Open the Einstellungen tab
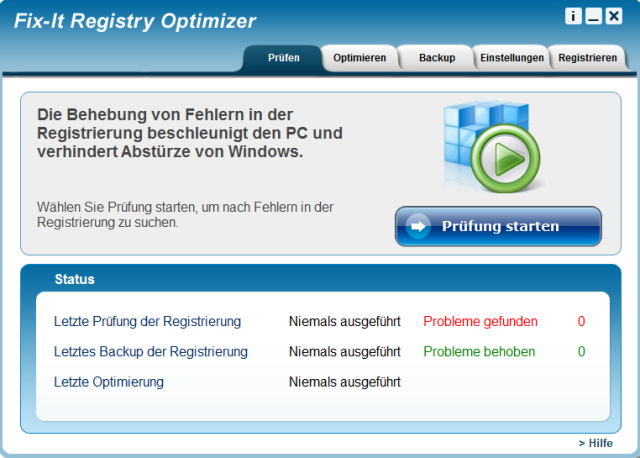This screenshot has height=458, width=640. coord(512,58)
